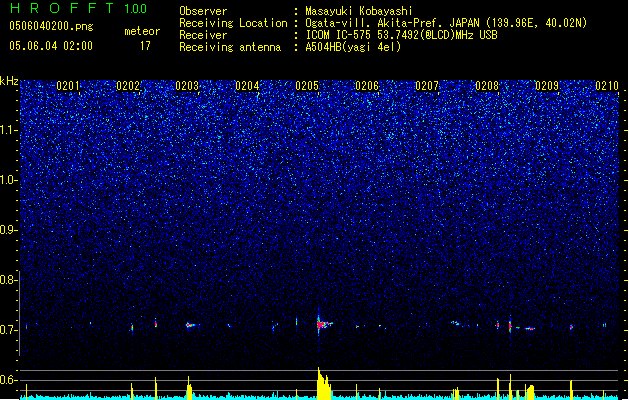Click the 0204 time marker
This screenshot has height=400, width=629.
(247, 86)
